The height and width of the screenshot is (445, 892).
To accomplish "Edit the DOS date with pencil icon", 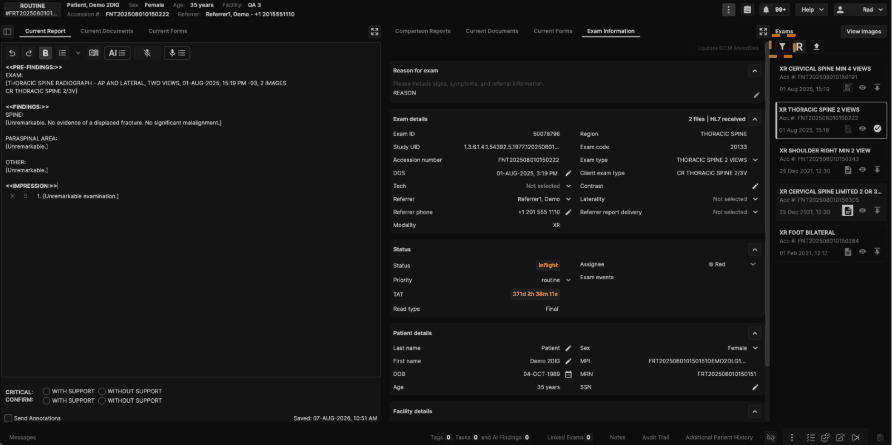I will tap(568, 173).
